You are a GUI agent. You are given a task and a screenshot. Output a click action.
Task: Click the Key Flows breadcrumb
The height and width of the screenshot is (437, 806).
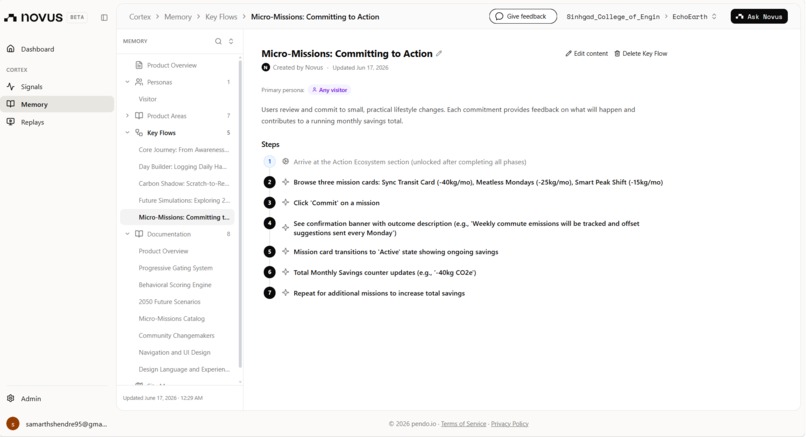pos(221,17)
